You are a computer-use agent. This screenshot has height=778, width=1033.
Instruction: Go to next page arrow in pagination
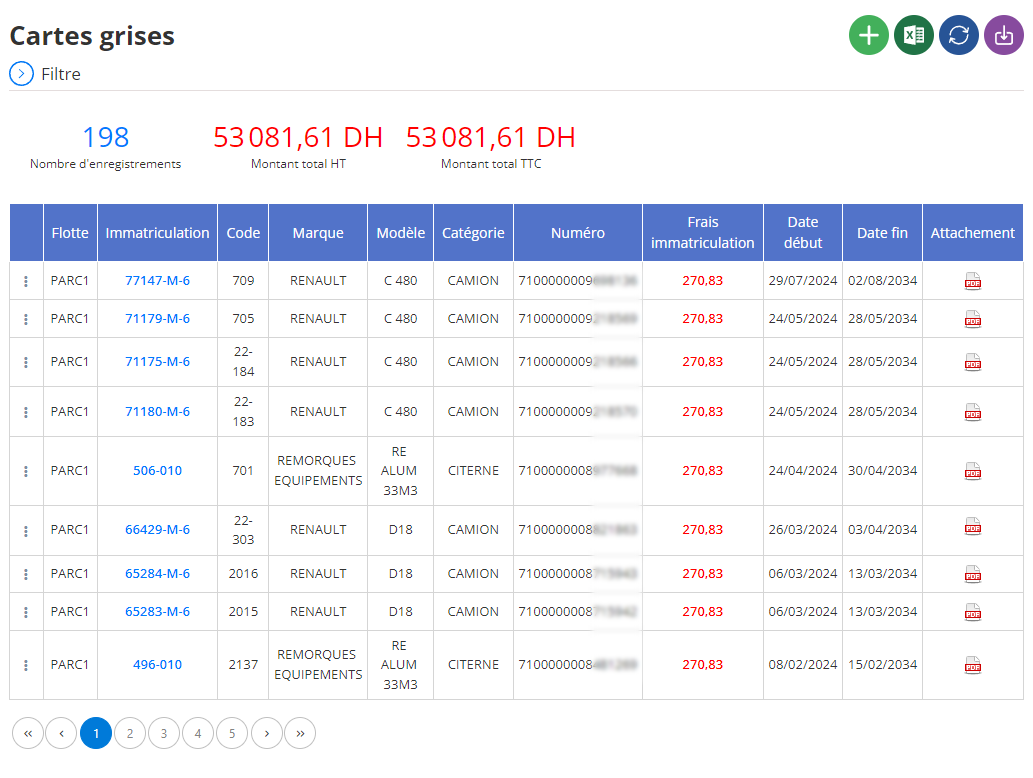click(267, 733)
